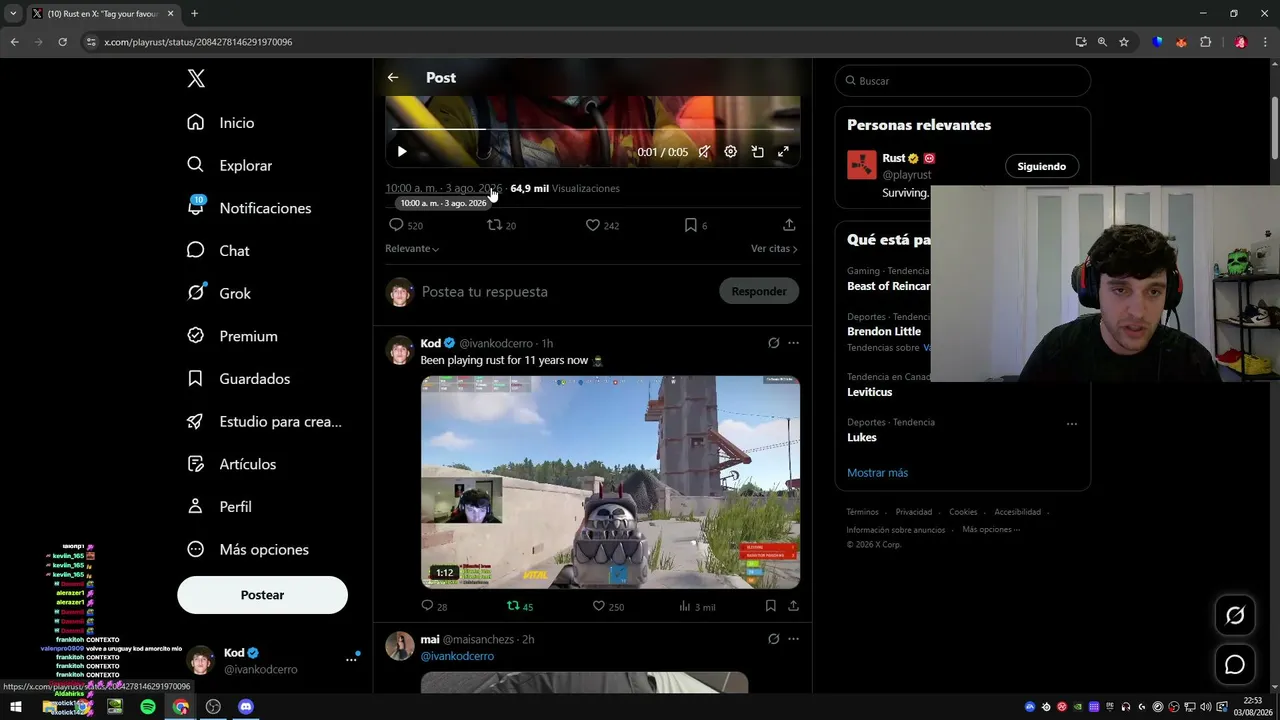
Task: Open Notificaciones in the sidebar
Action: click(249, 208)
